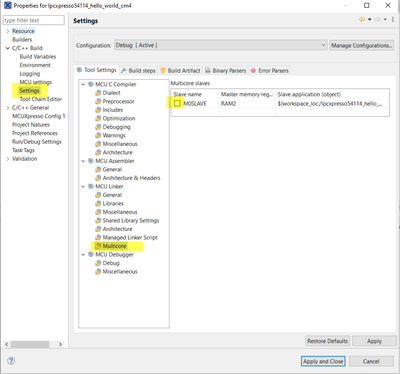Click the sidebar scroll right arrow
Viewport: 400px width, 374px height.
tap(60, 344)
